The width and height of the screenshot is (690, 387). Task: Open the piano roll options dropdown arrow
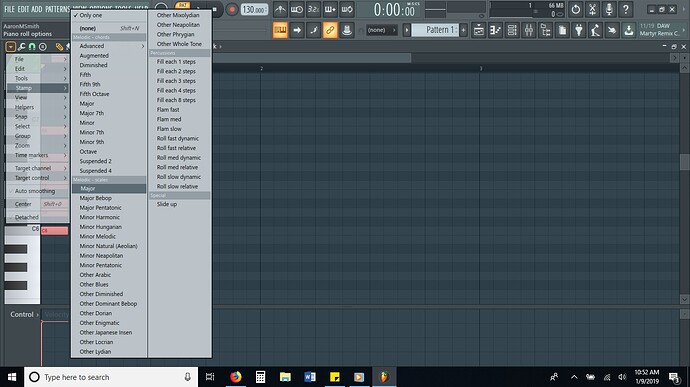tap(11, 46)
